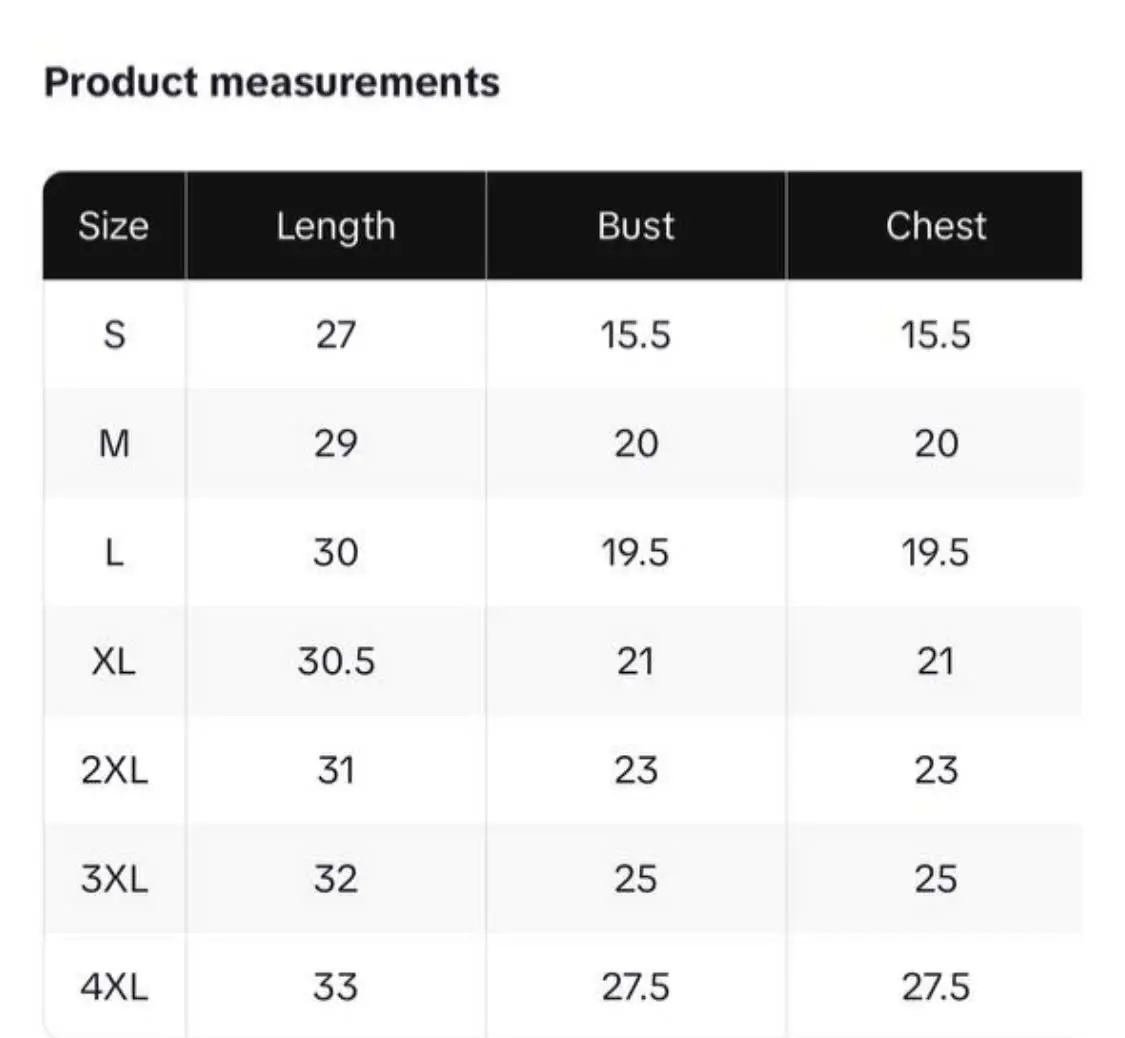Image resolution: width=1125 pixels, height=1038 pixels.
Task: Click the Length value 27 for S
Action: [x=336, y=335]
